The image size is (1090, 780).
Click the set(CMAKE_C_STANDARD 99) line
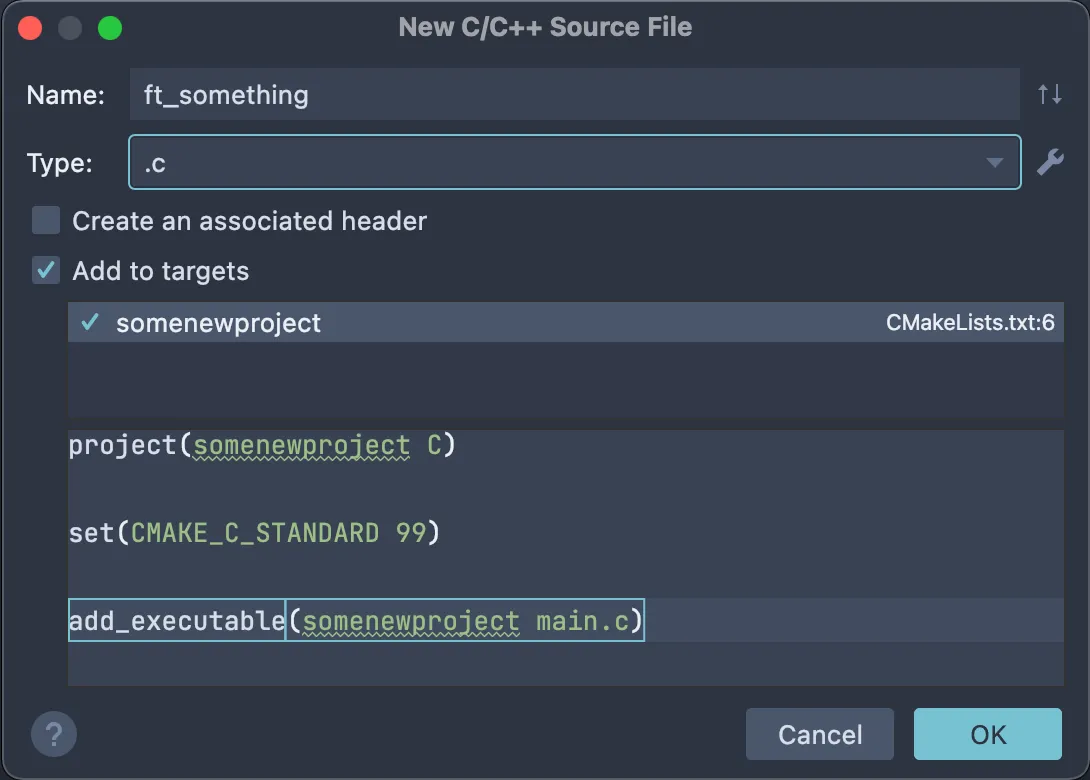point(254,532)
